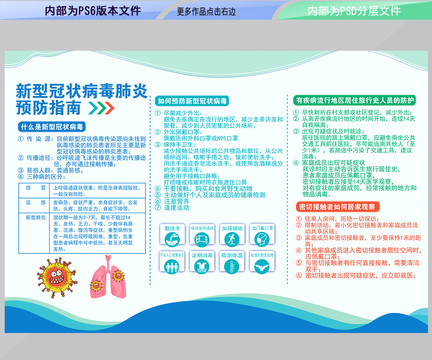Click the 保持手卫生 prevention item
This screenshot has width=432, height=360.
coord(175,144)
